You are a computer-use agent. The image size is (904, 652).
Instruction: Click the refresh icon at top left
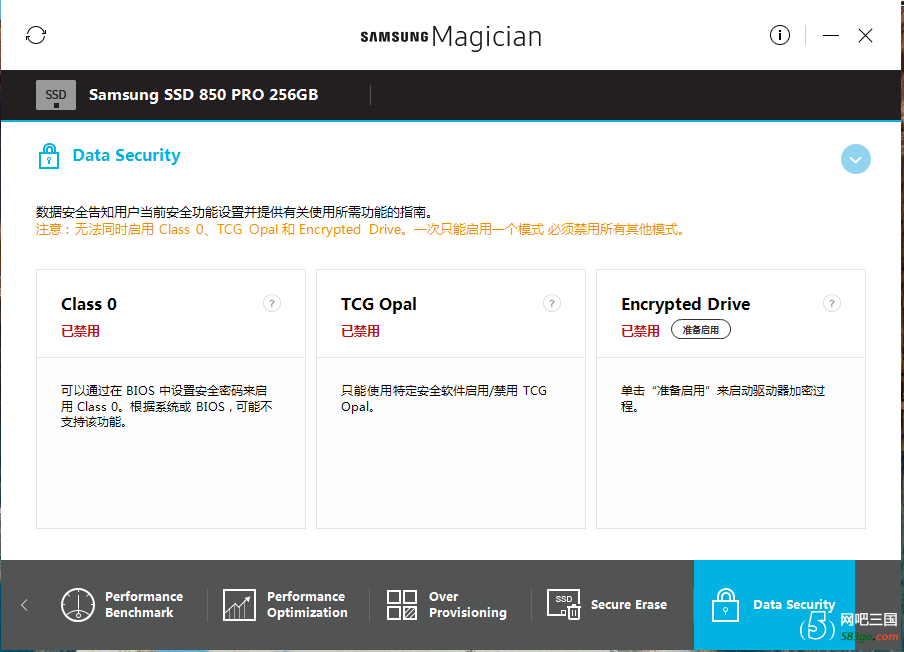click(x=36, y=35)
